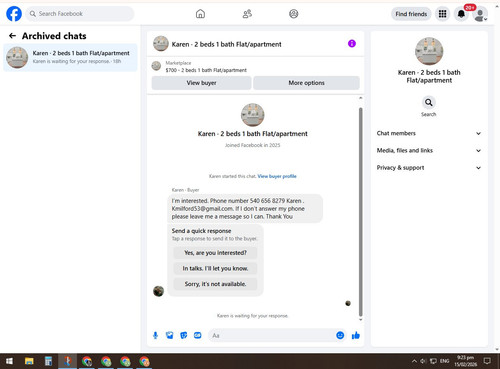500x369 pixels.
Task: Select the Karen archived chat row
Action: pyautogui.click(x=70, y=57)
